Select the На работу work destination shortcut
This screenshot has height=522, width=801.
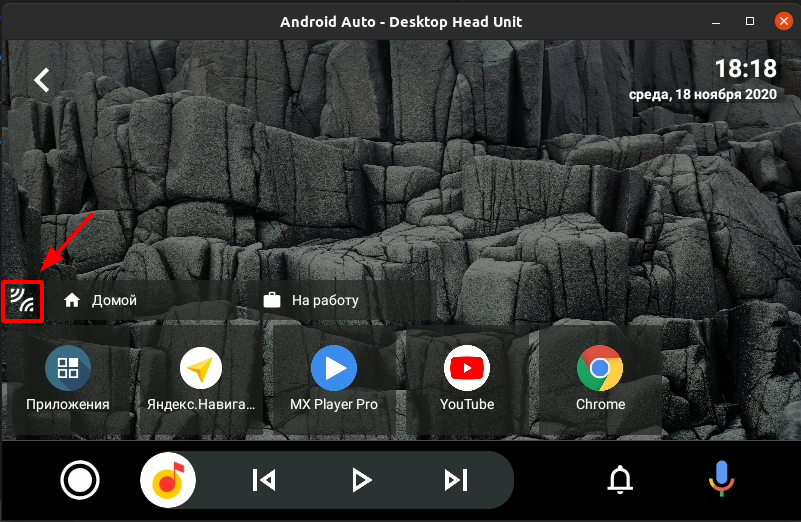click(x=310, y=300)
